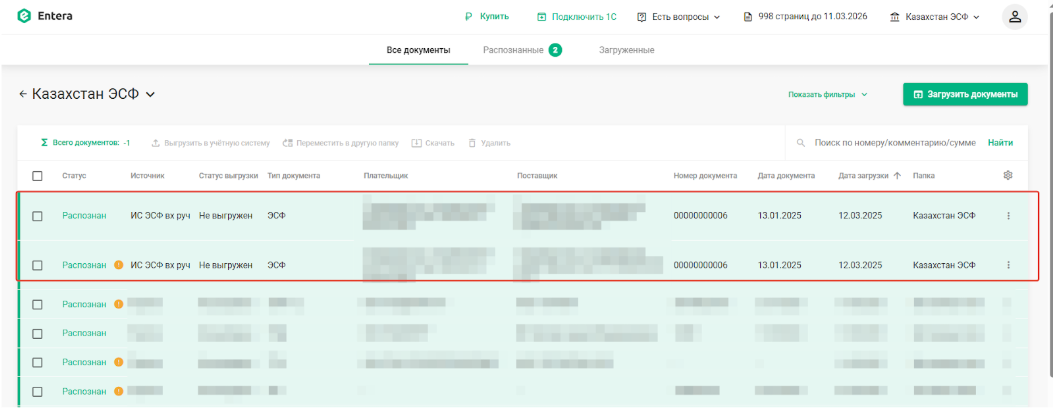Screen dimensions: 1053x411
Task: Open the user profile avatar menu
Action: [x=1015, y=17]
